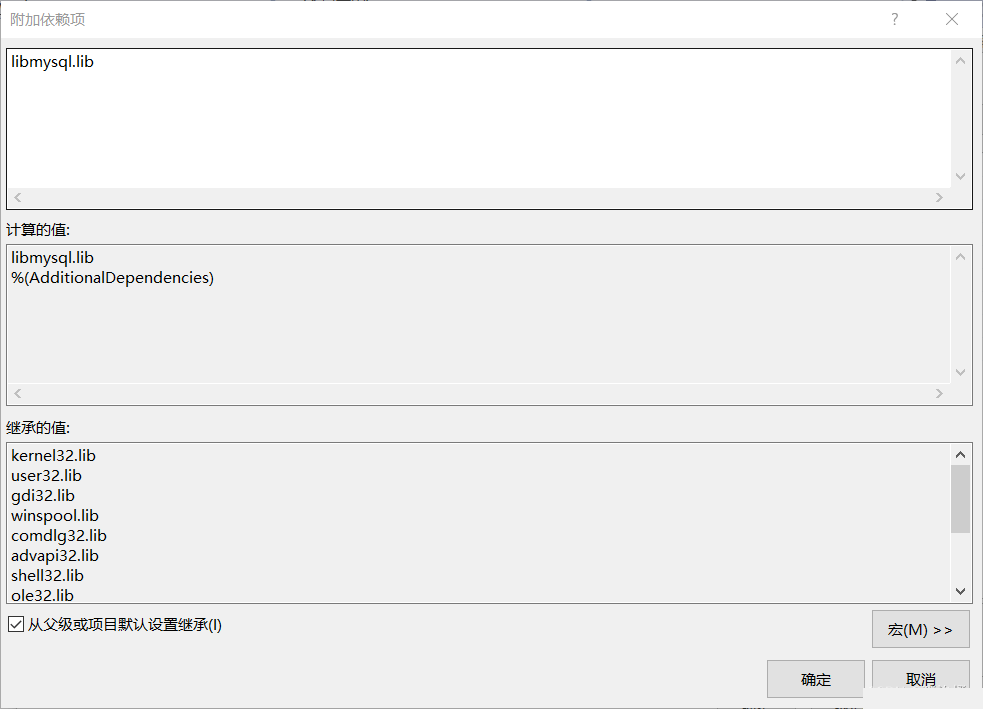
Task: Open the macros panel with 宏(M) >> button
Action: pos(919,628)
